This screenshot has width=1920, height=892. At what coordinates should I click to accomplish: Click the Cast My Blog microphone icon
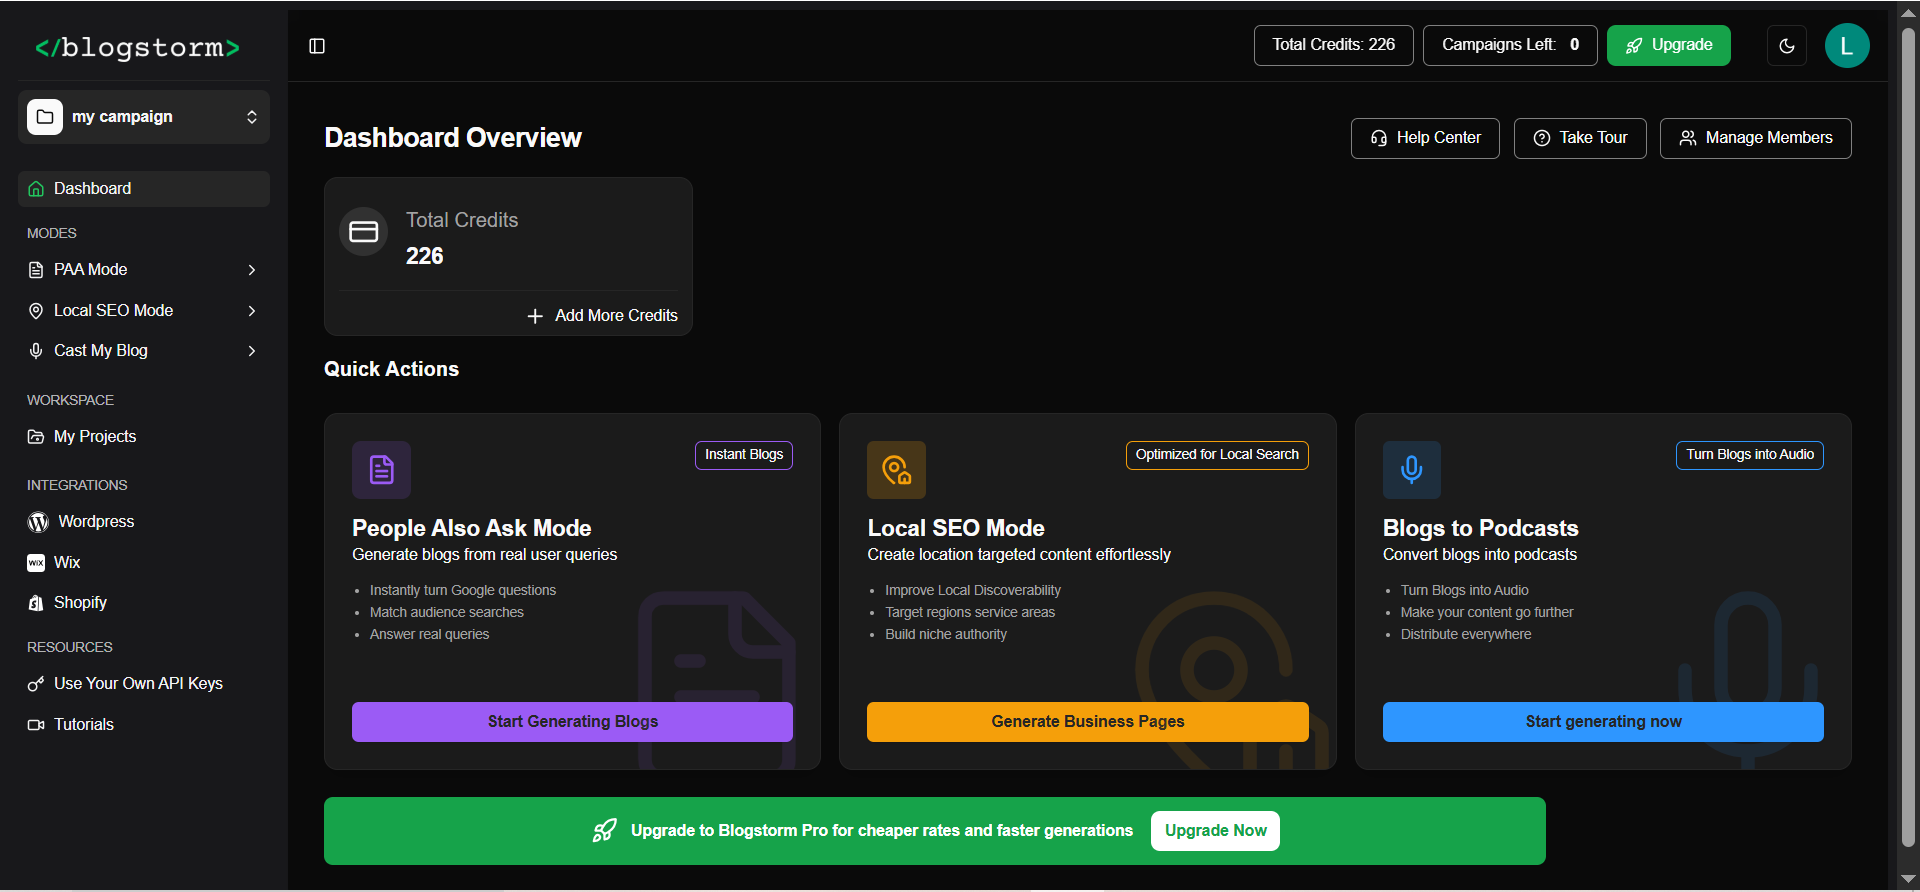coord(36,351)
